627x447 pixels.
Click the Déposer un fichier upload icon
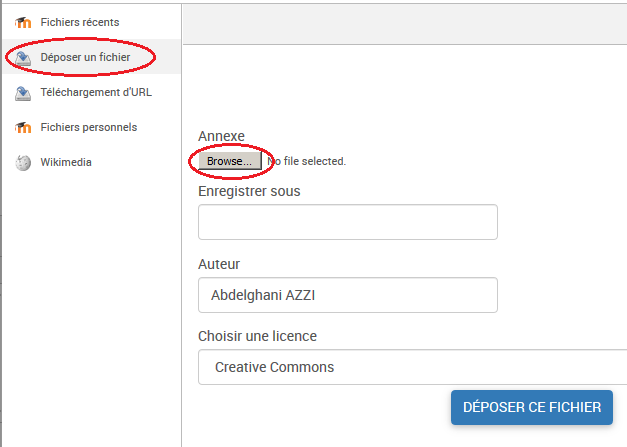[x=23, y=58]
